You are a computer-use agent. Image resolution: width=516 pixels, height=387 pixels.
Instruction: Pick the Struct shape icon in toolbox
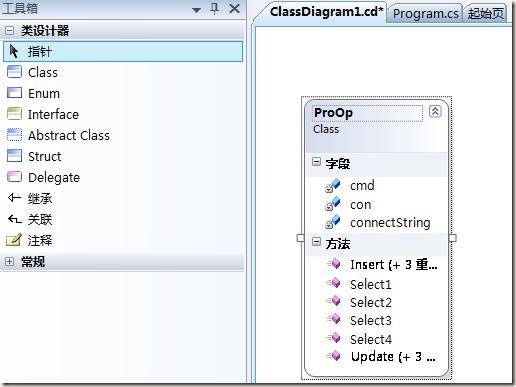[x=14, y=156]
